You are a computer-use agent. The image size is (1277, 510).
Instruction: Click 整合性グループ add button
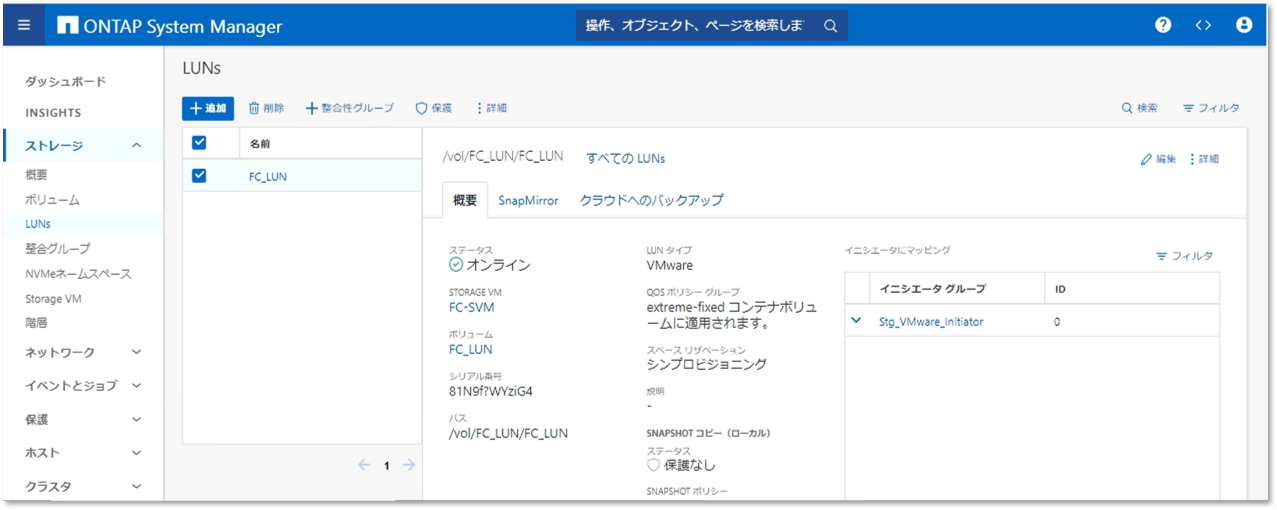(350, 108)
